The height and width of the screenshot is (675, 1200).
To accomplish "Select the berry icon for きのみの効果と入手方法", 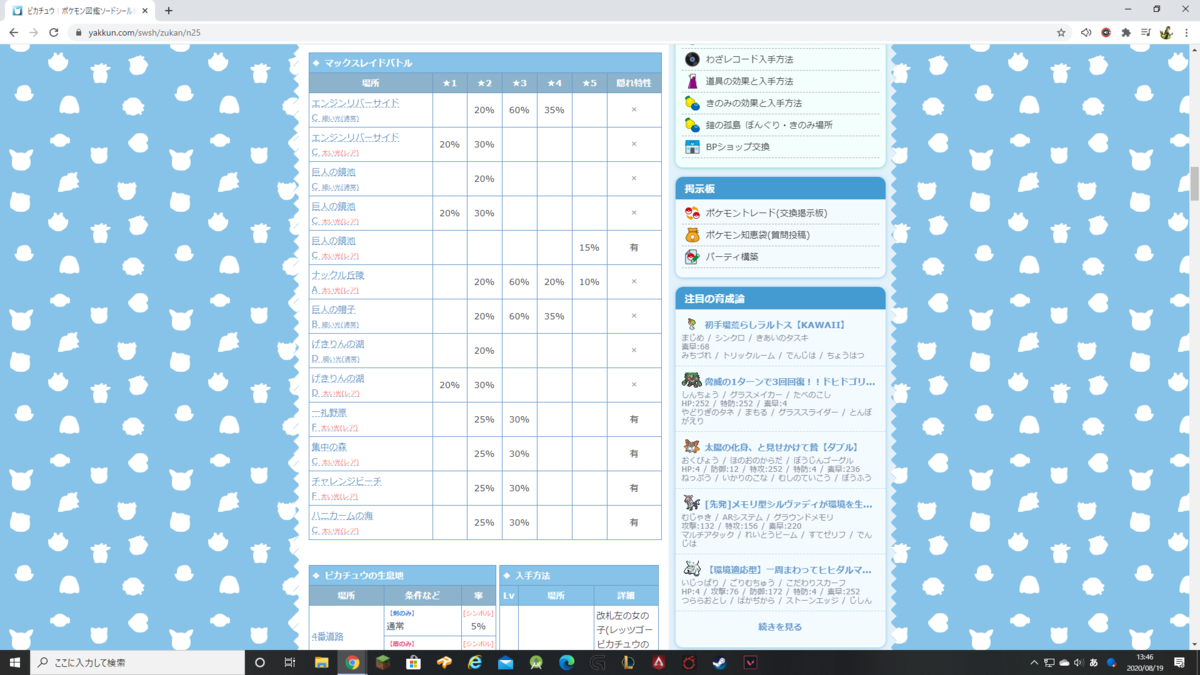I will point(691,103).
